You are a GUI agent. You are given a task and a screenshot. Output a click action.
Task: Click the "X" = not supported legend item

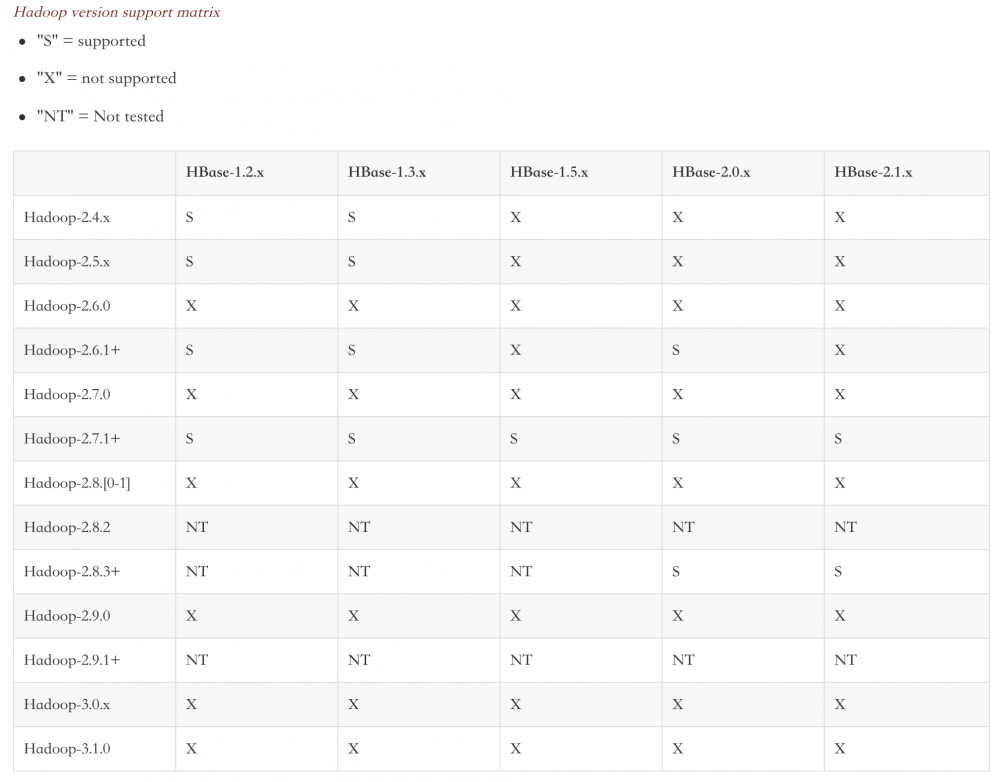pyautogui.click(x=106, y=78)
